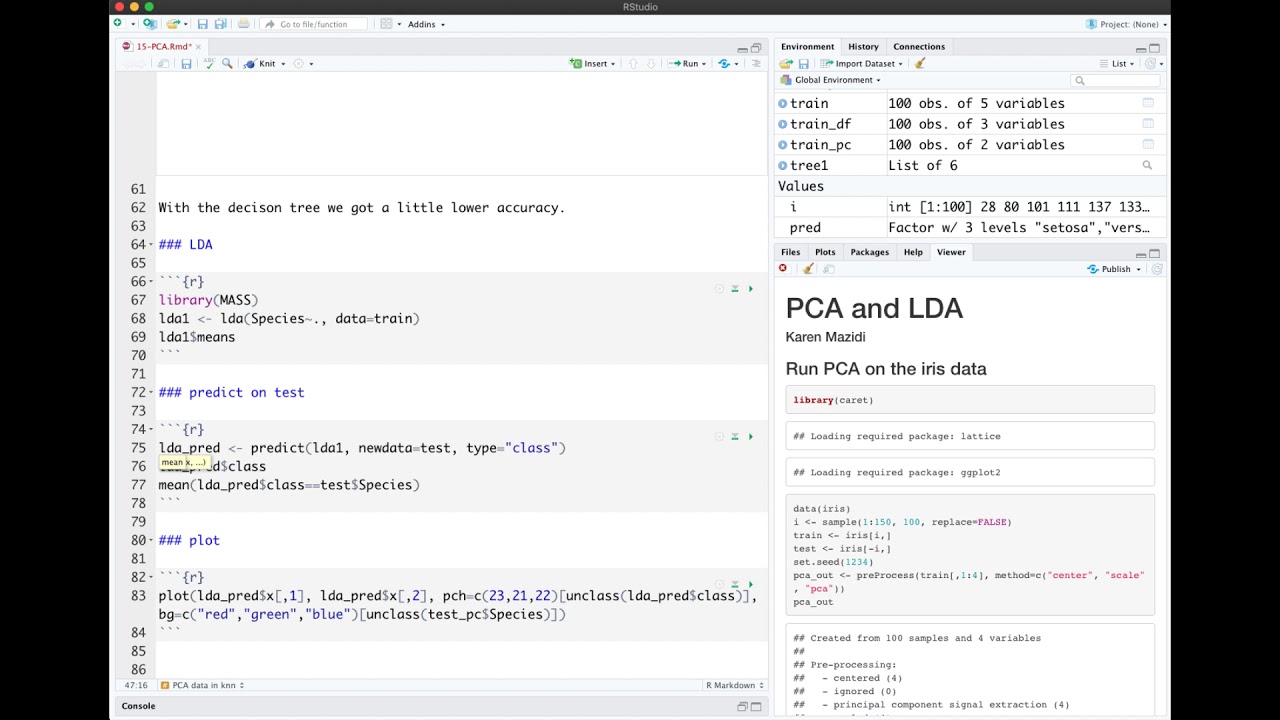1280x720 pixels.
Task: Click Publish in the Viewer pane
Action: 1109,269
